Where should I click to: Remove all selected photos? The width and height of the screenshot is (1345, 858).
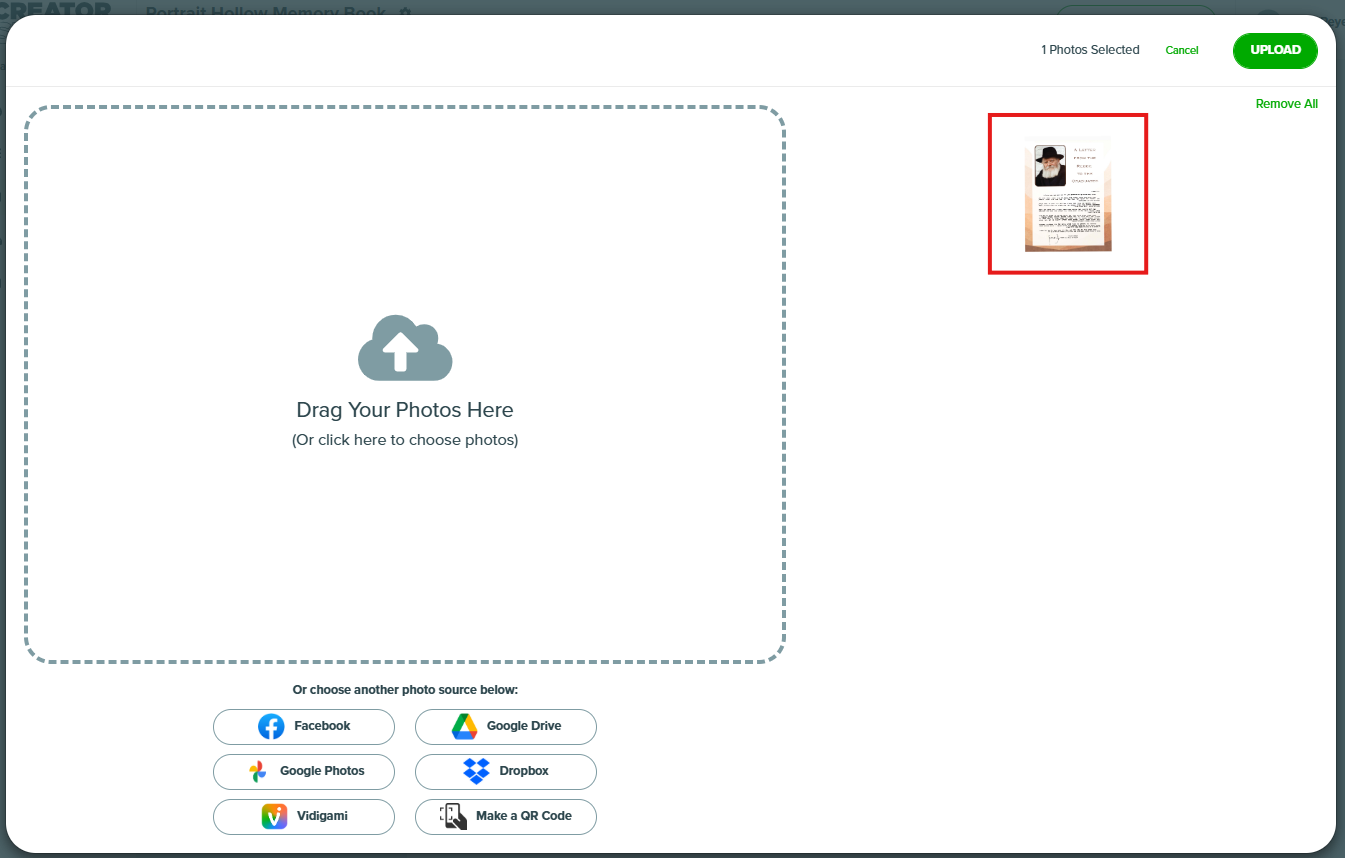click(1286, 104)
